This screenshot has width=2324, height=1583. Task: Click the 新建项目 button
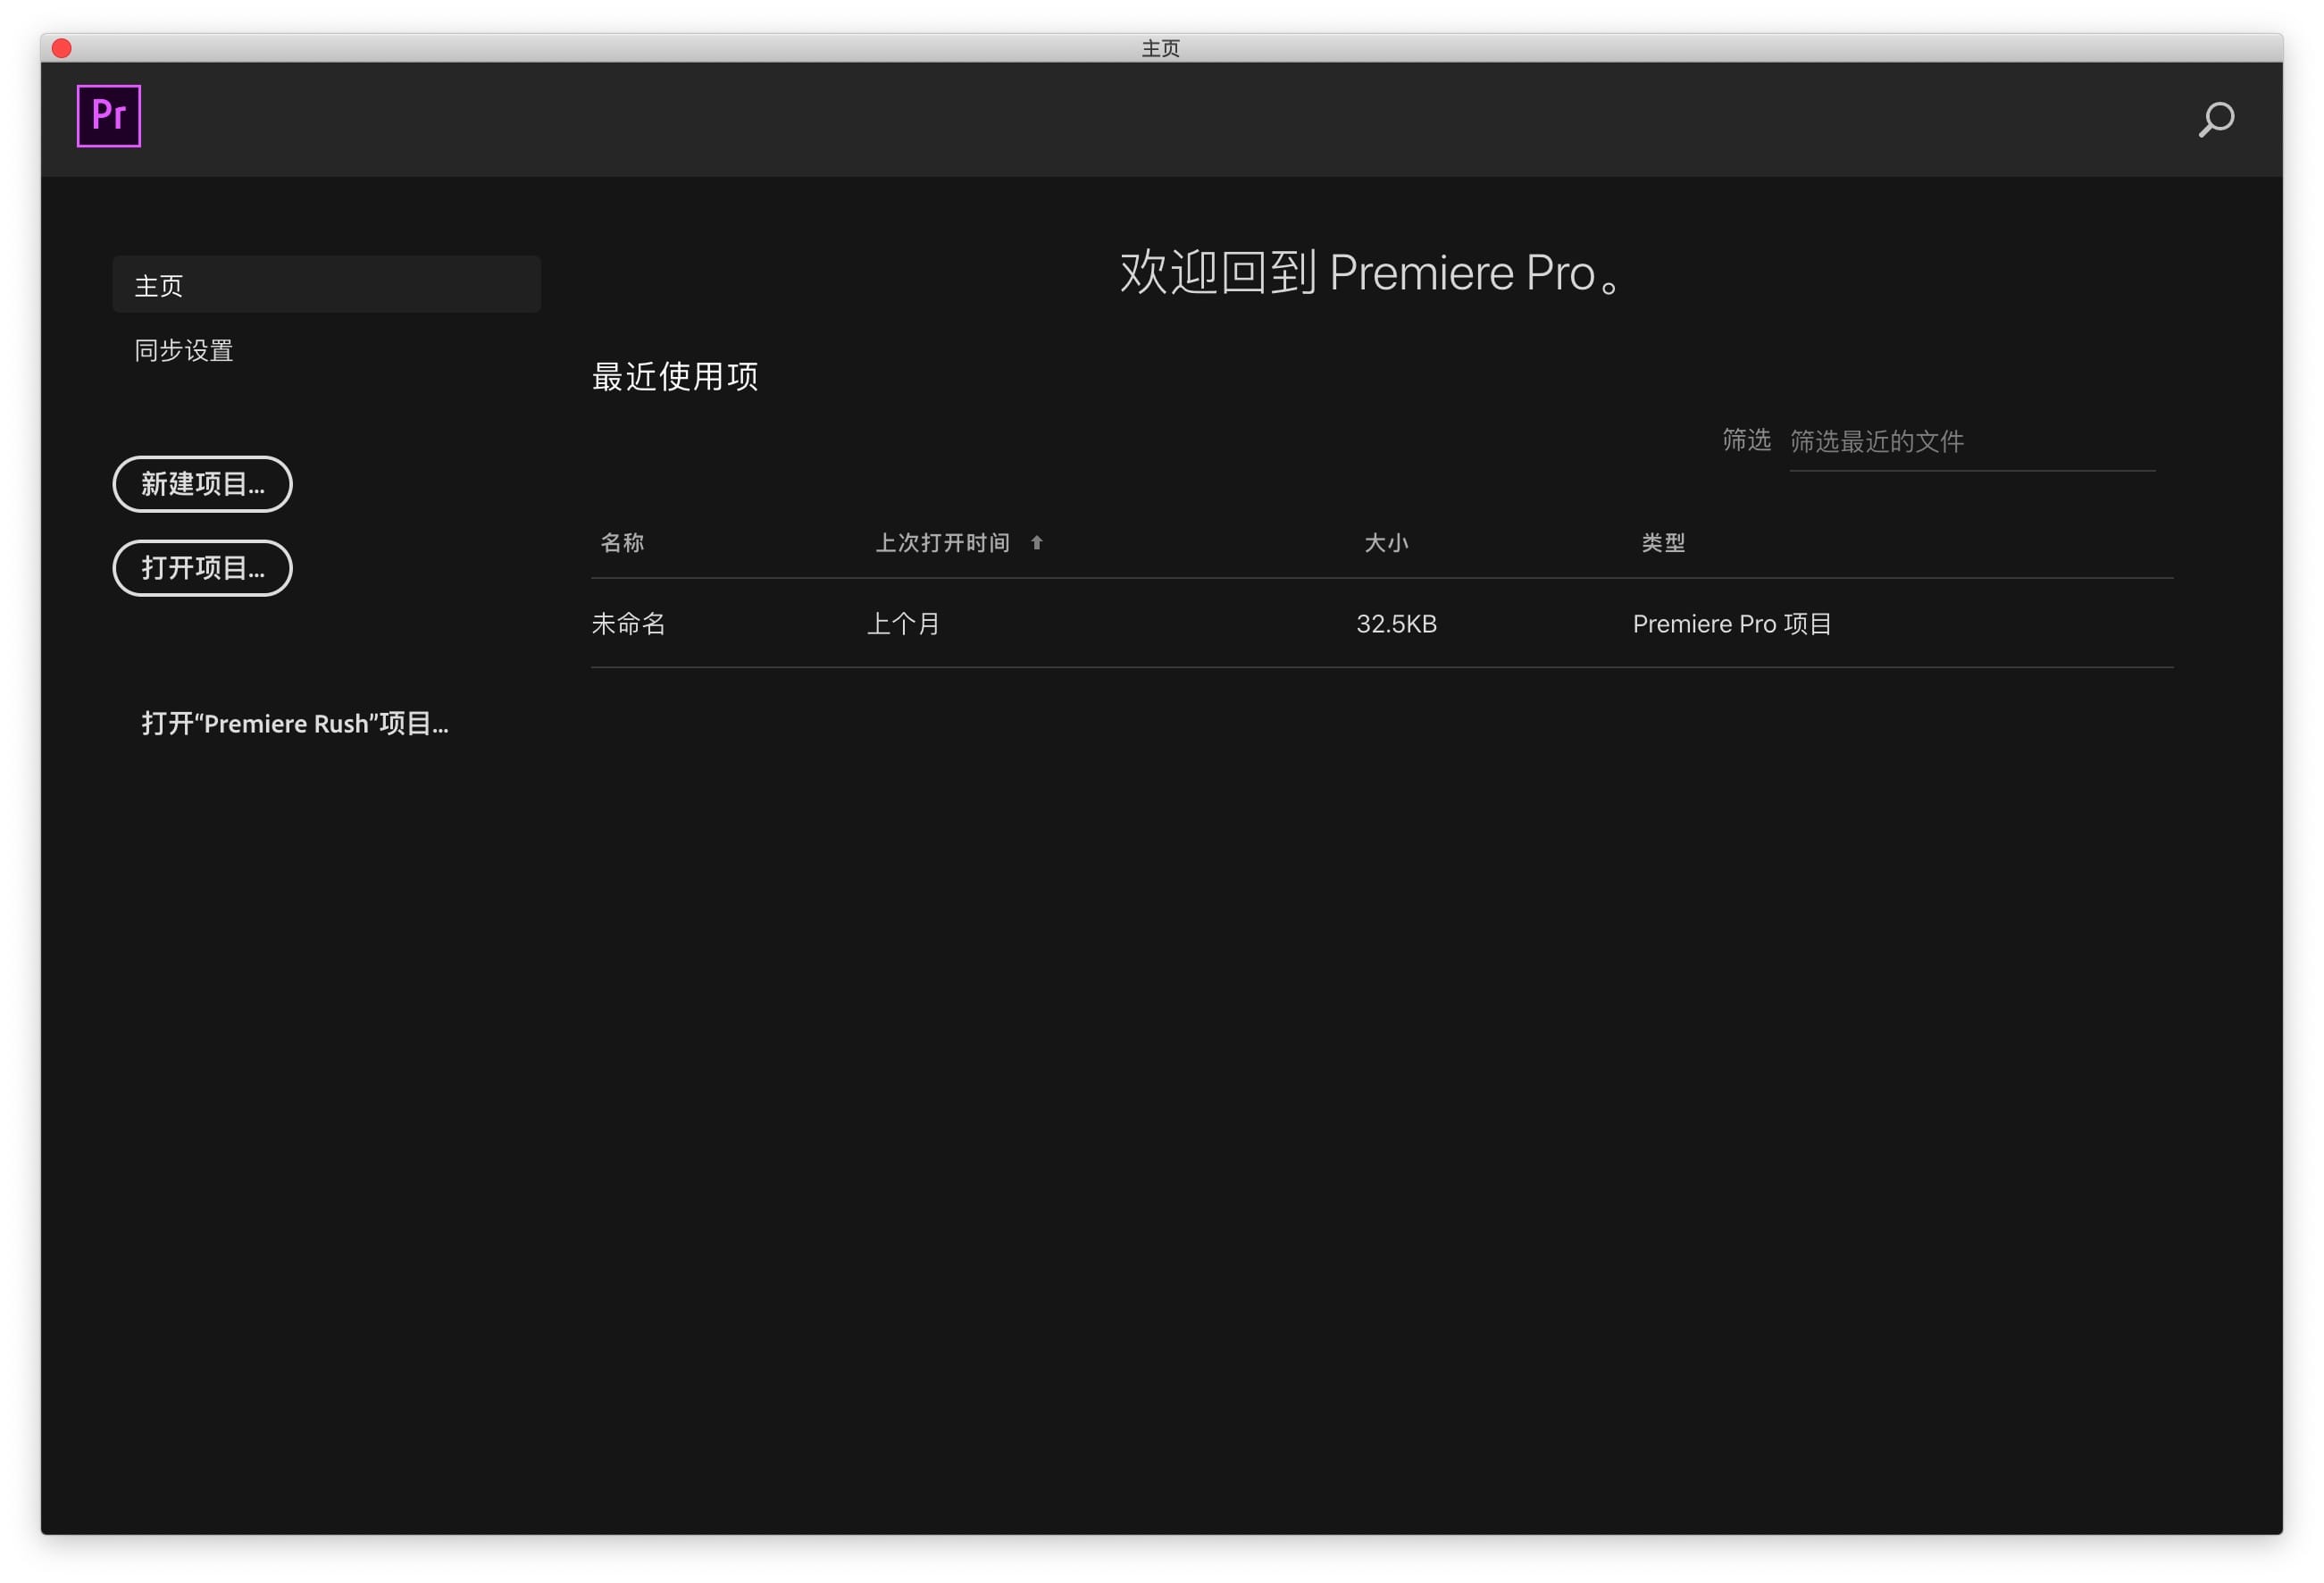[x=202, y=484]
